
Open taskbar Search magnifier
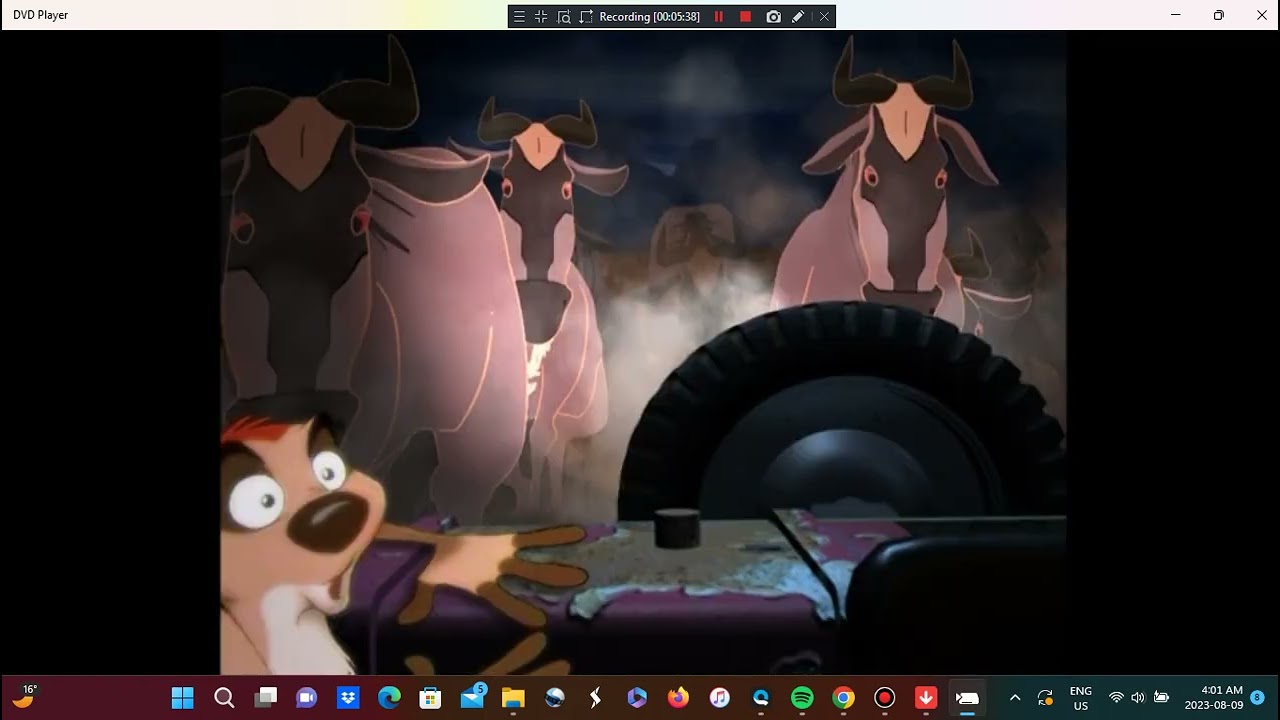click(x=224, y=698)
